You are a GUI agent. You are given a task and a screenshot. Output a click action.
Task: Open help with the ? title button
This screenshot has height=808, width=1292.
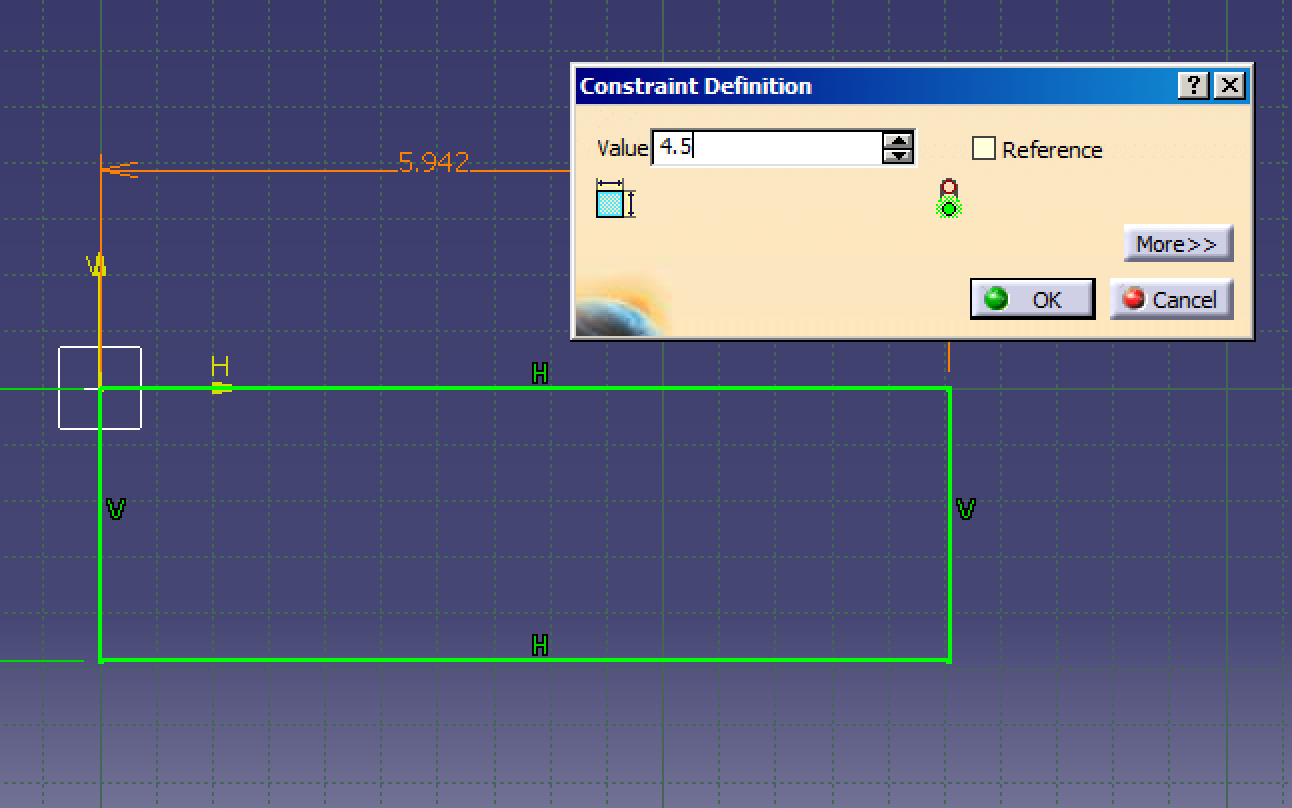coord(1193,86)
